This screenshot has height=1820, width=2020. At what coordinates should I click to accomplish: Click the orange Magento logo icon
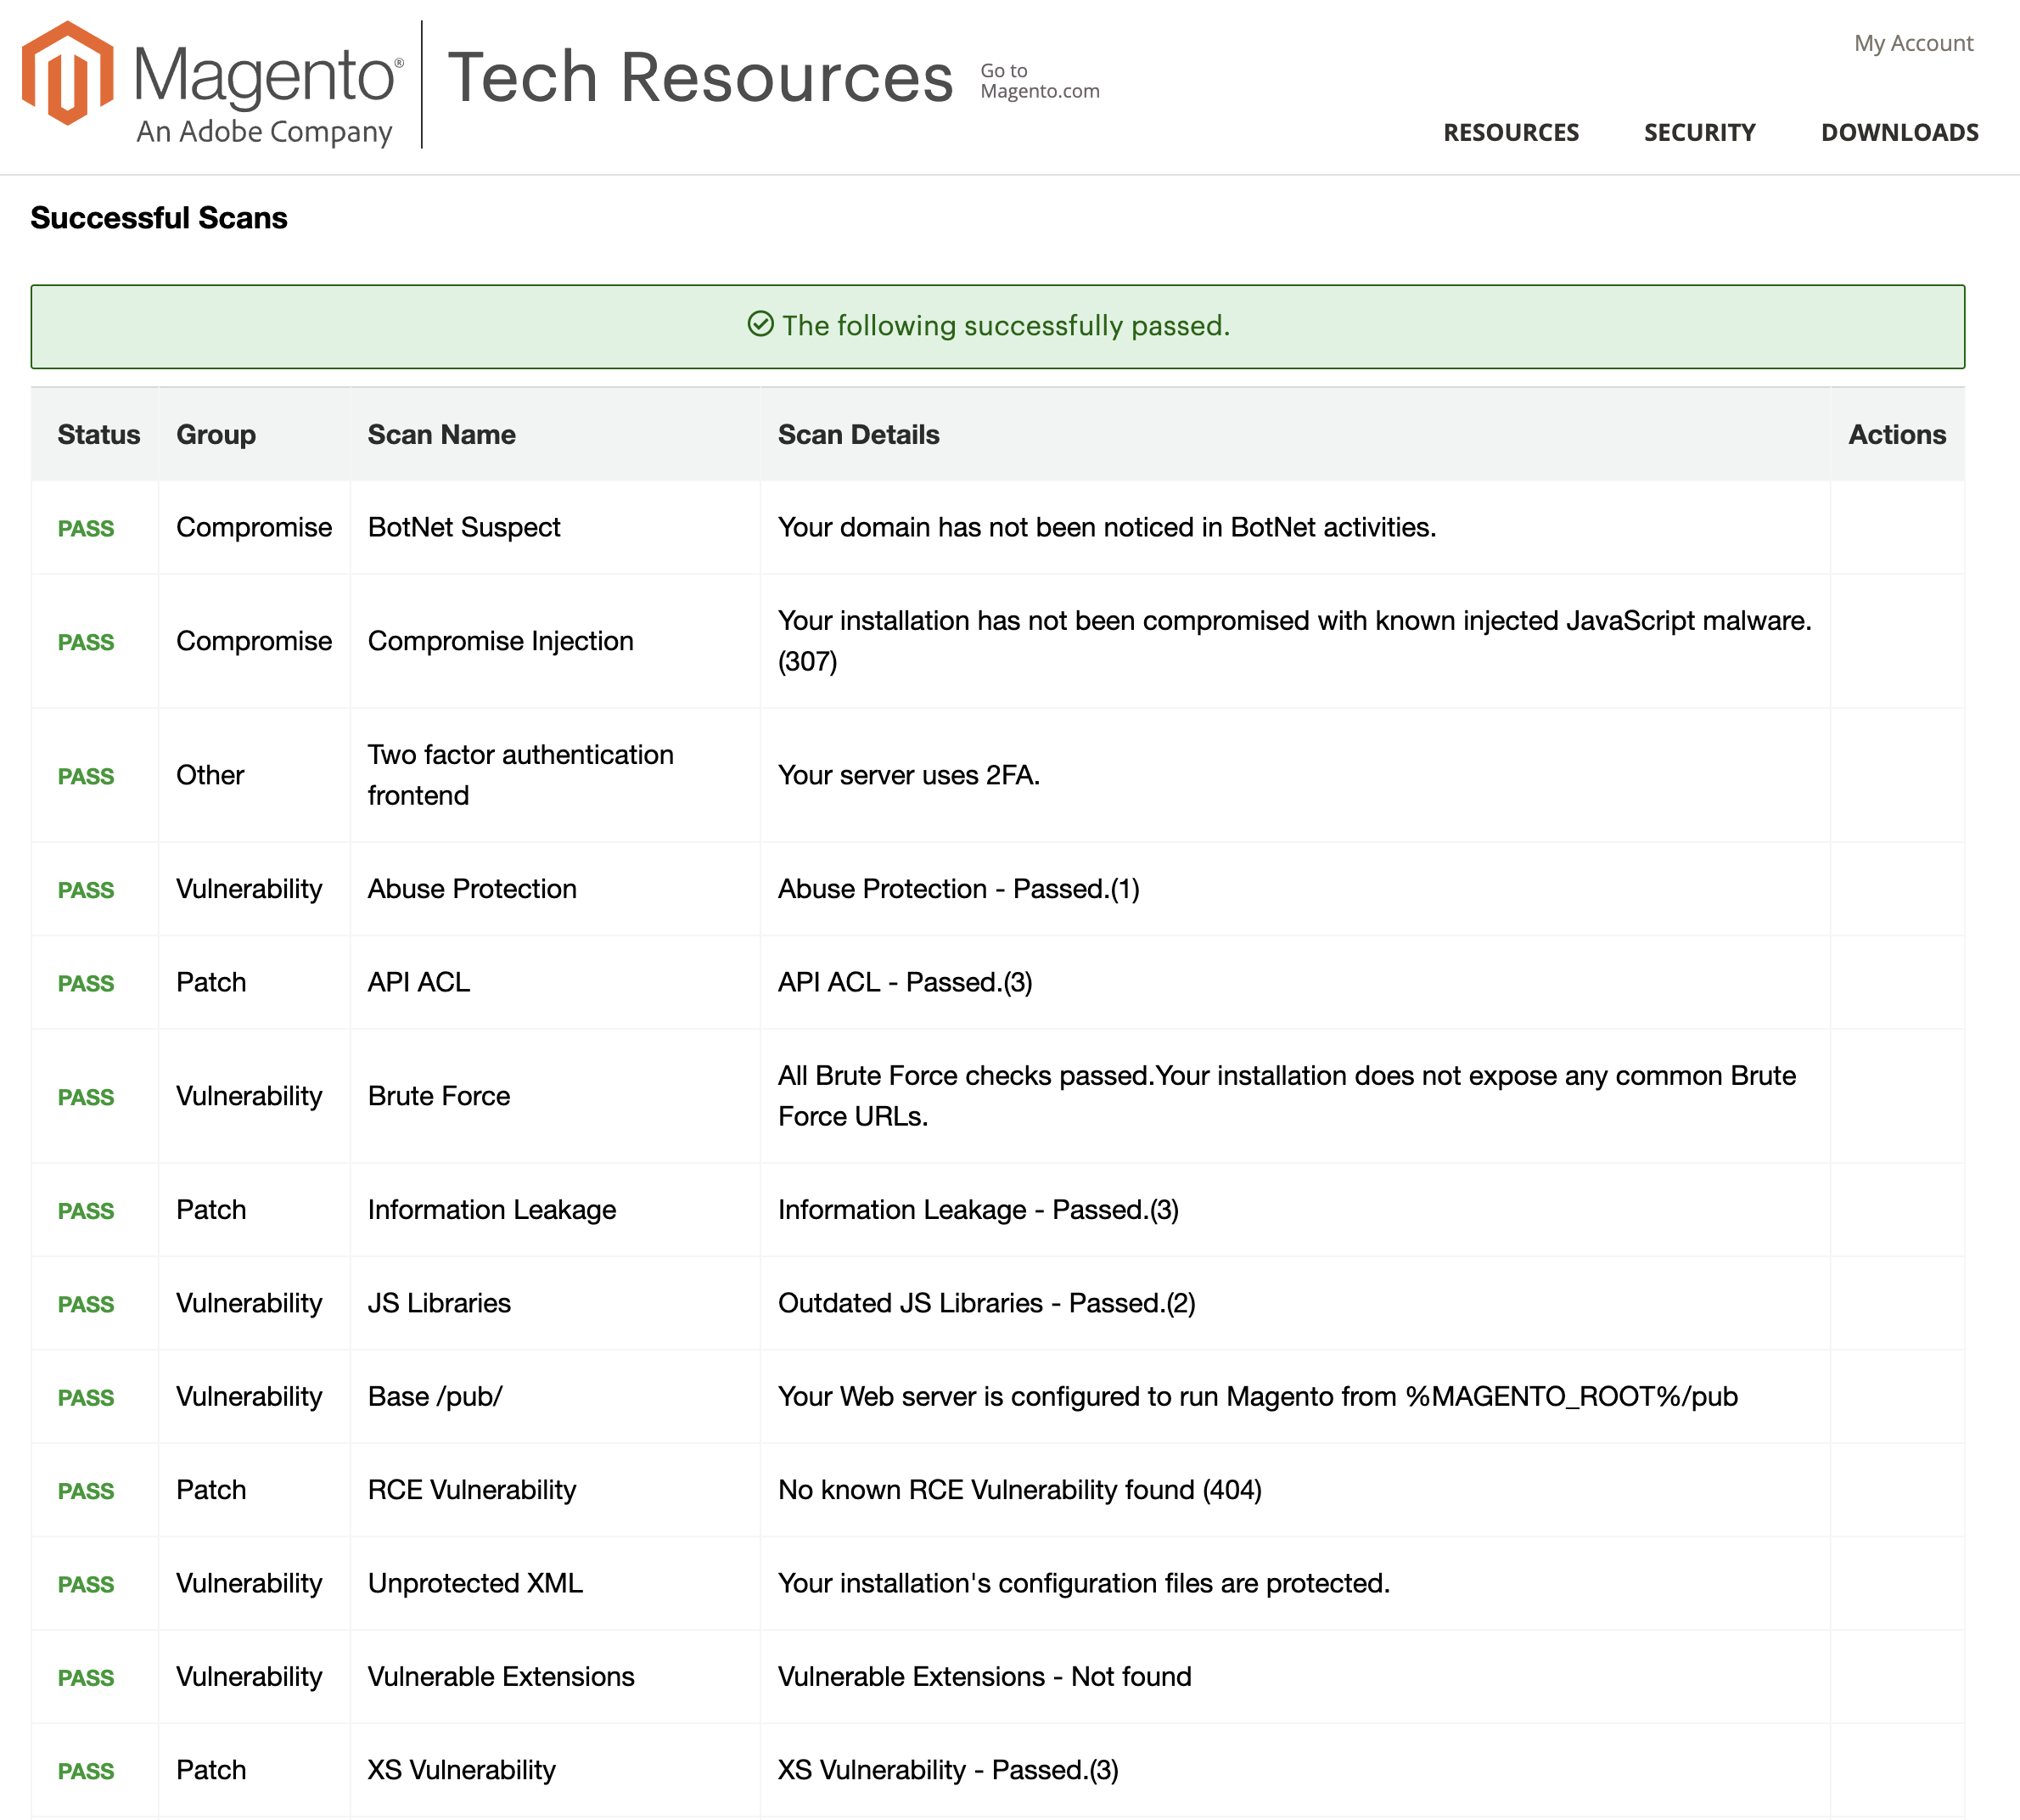(67, 74)
